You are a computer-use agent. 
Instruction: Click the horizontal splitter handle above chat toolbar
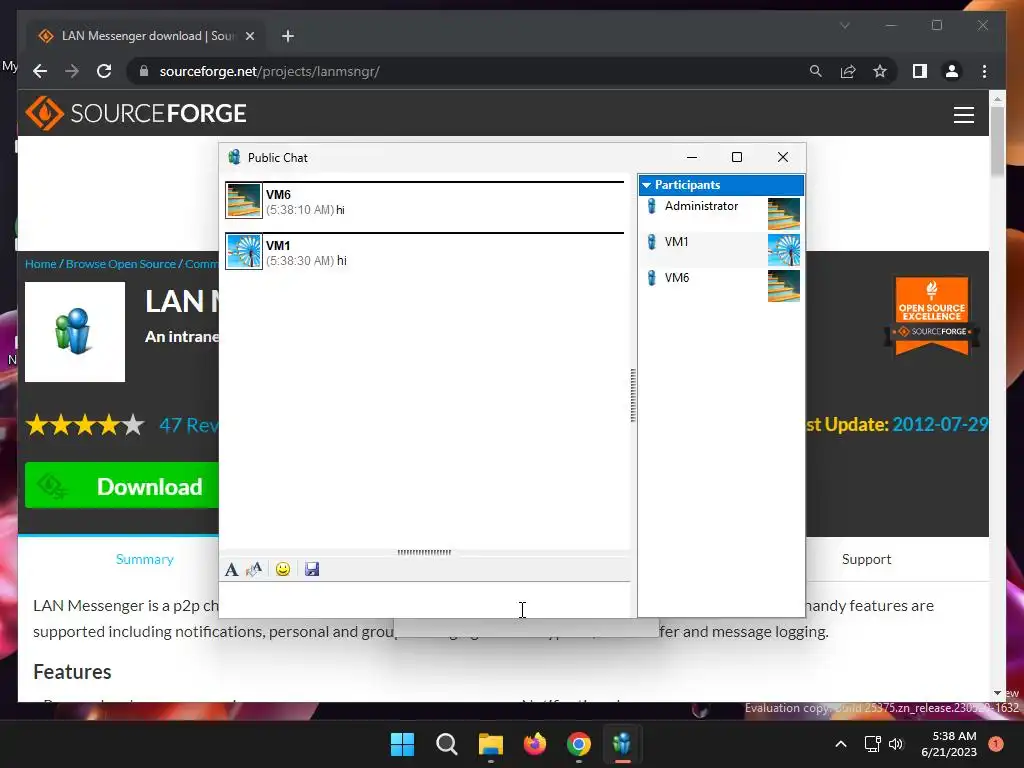(x=424, y=552)
